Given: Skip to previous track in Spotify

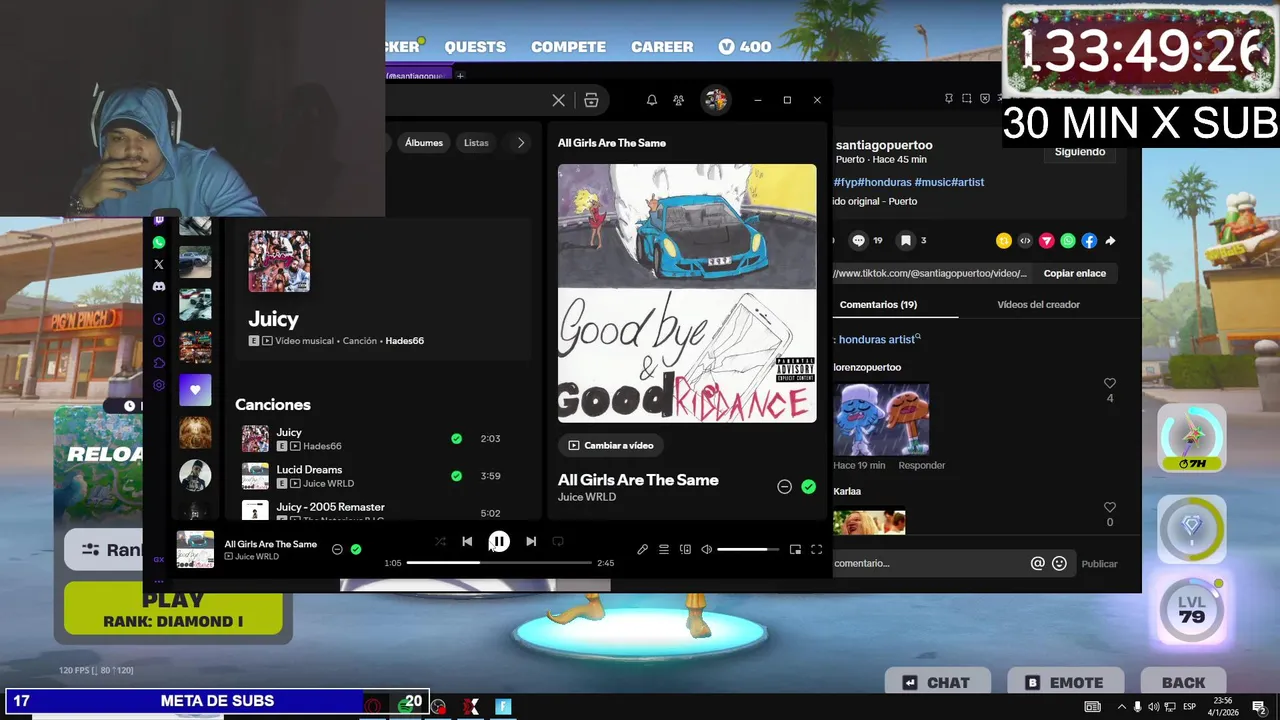Looking at the screenshot, I should 467,542.
